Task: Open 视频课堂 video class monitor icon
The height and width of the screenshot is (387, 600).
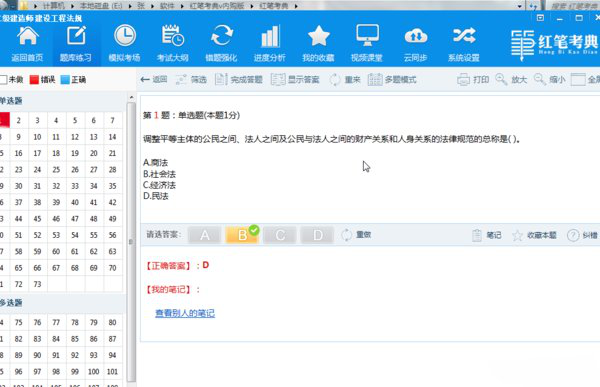Action: 367,36
